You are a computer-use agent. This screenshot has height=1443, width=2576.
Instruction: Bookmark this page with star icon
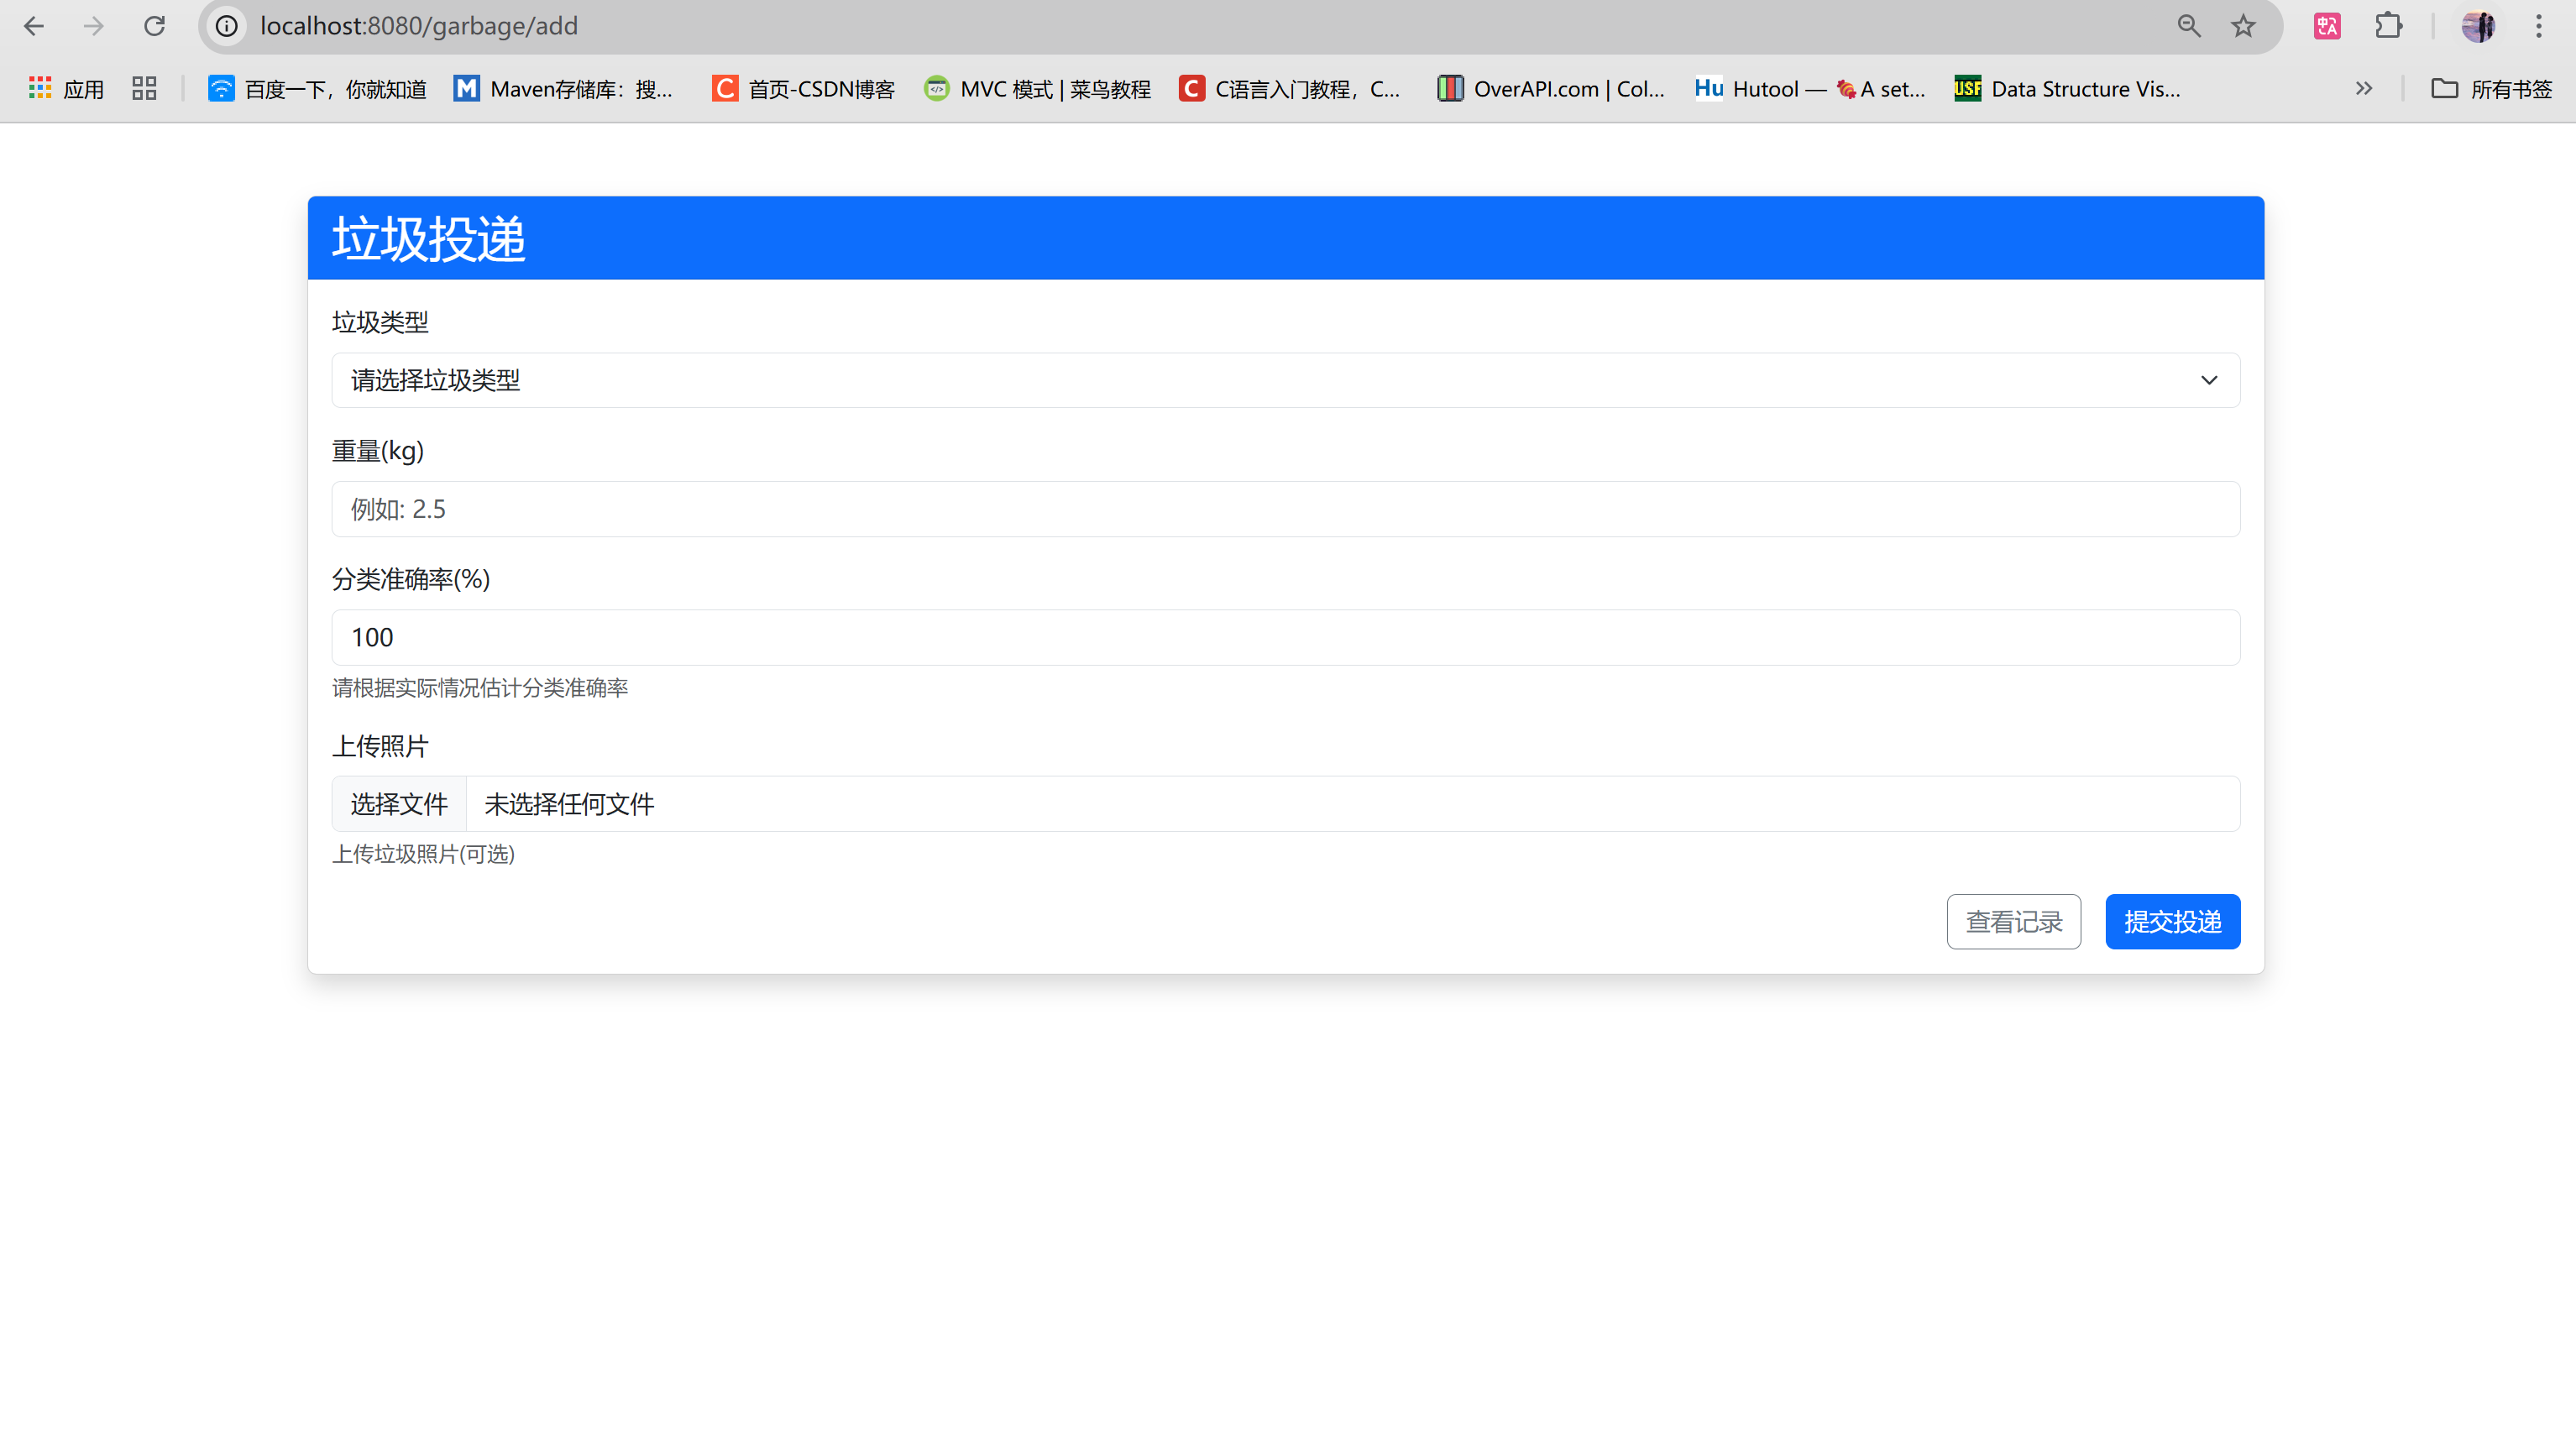(x=2243, y=26)
